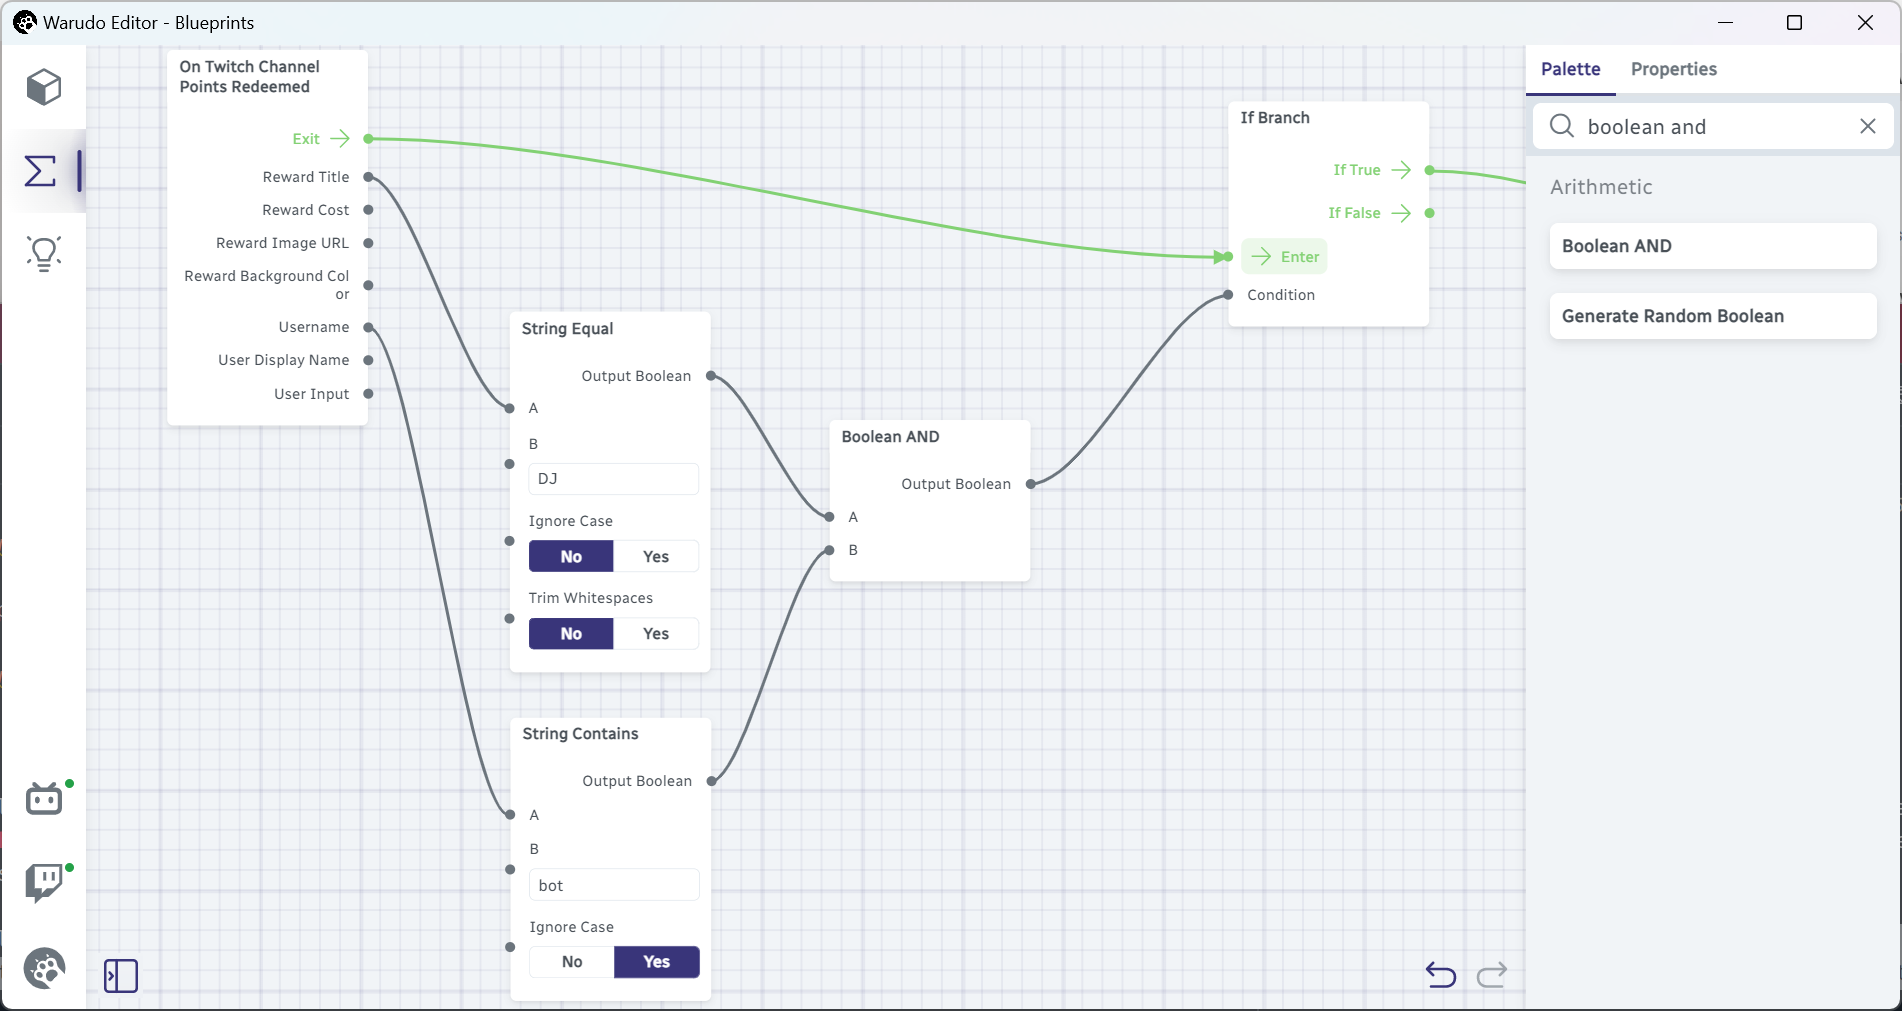Click the Reward Background Color output port
The width and height of the screenshot is (1902, 1011).
(369, 285)
